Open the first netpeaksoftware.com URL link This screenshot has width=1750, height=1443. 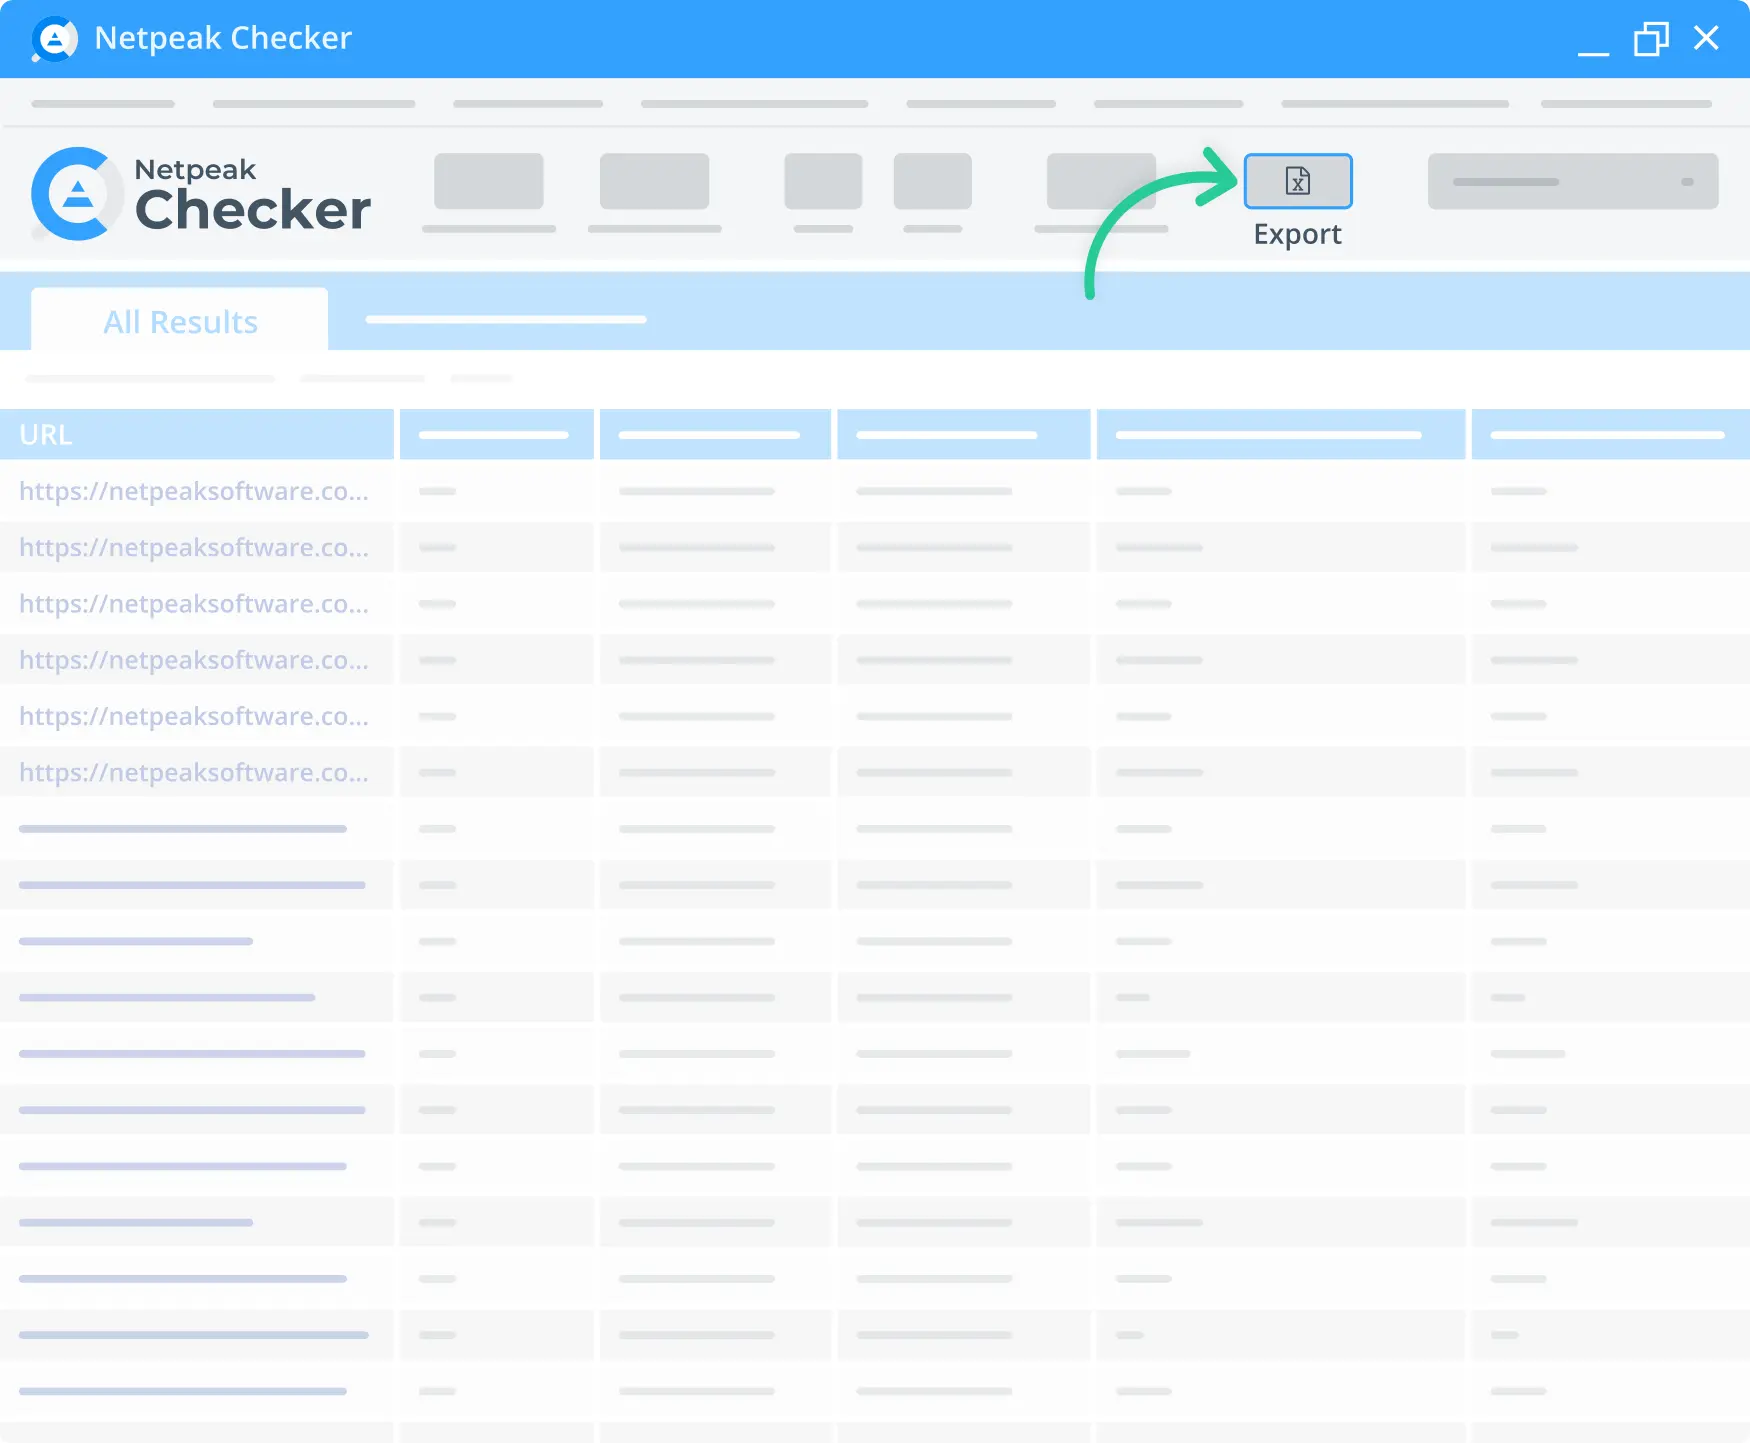[x=193, y=491]
